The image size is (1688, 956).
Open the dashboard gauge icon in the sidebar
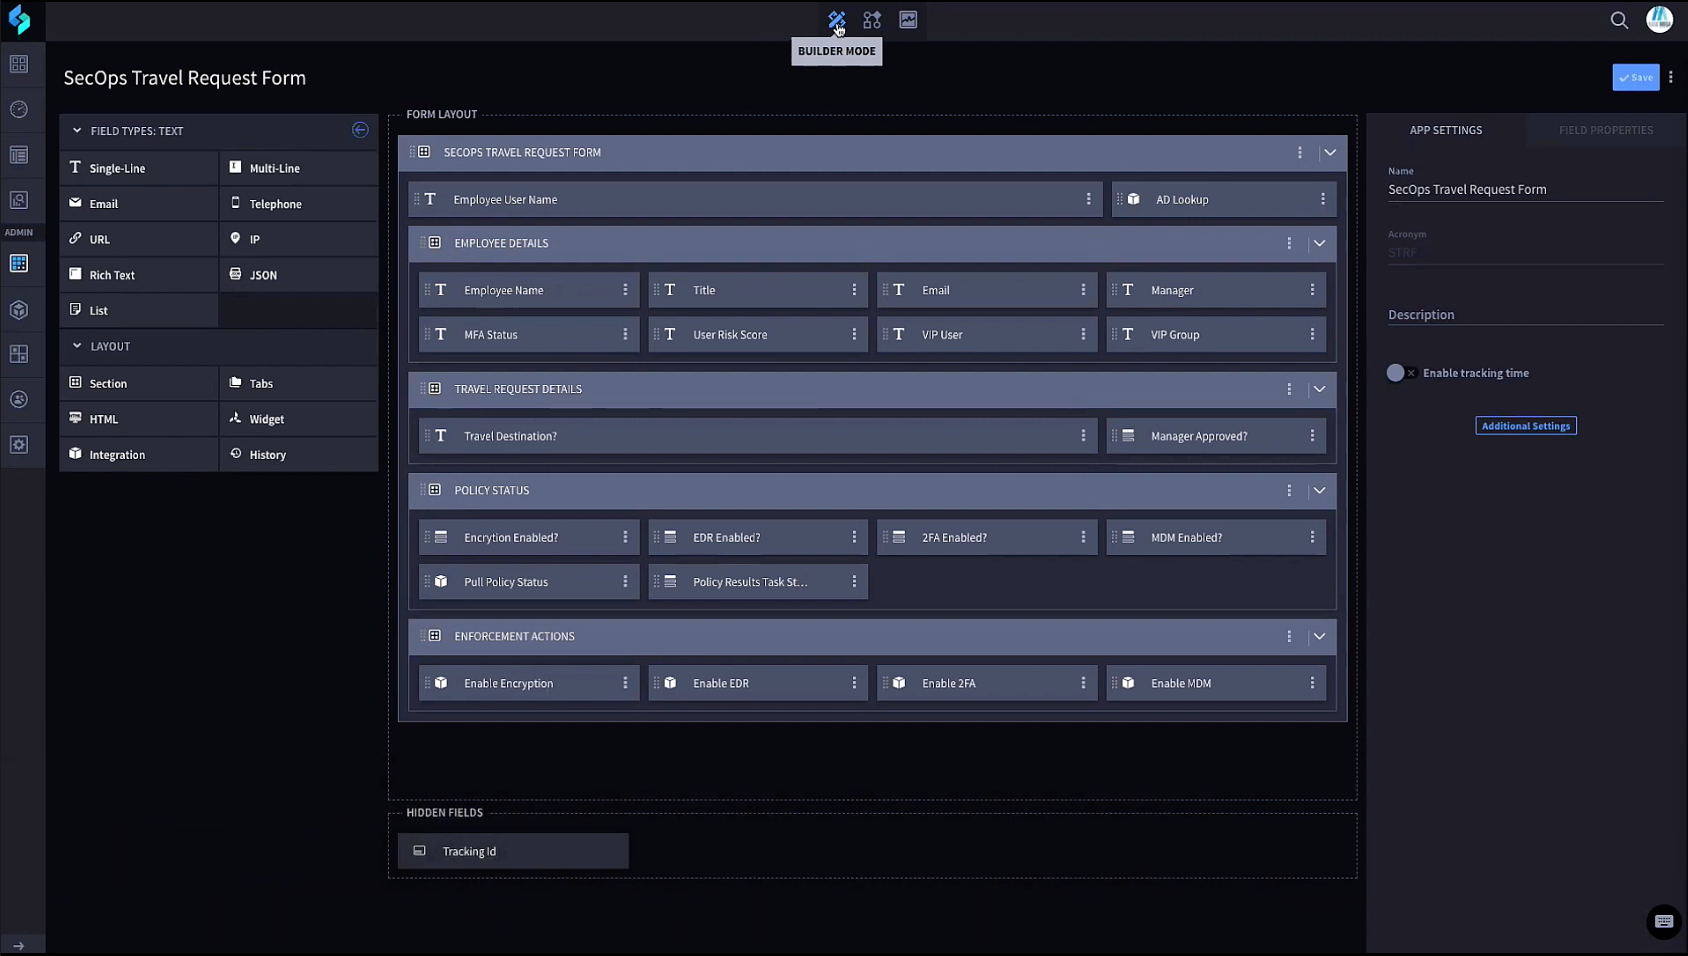[x=19, y=110]
